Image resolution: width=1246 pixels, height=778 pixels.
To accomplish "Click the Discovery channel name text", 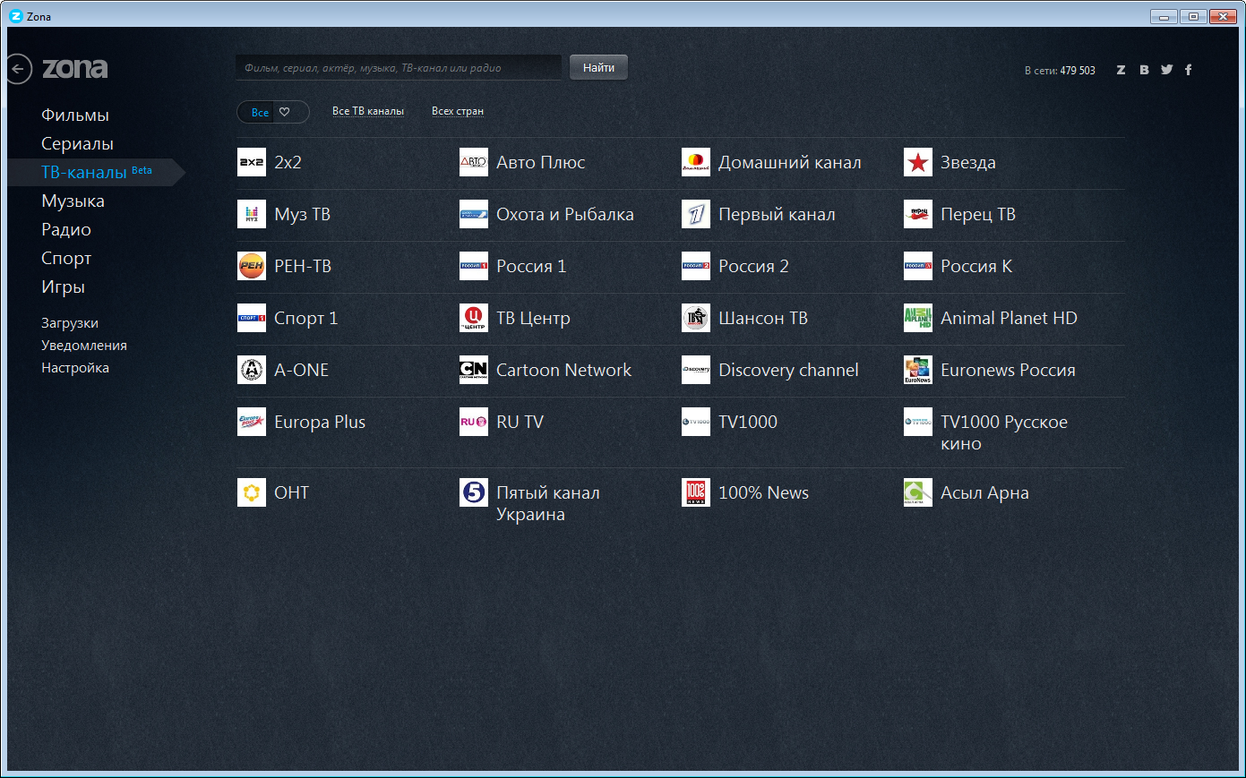I will pyautogui.click(x=788, y=370).
